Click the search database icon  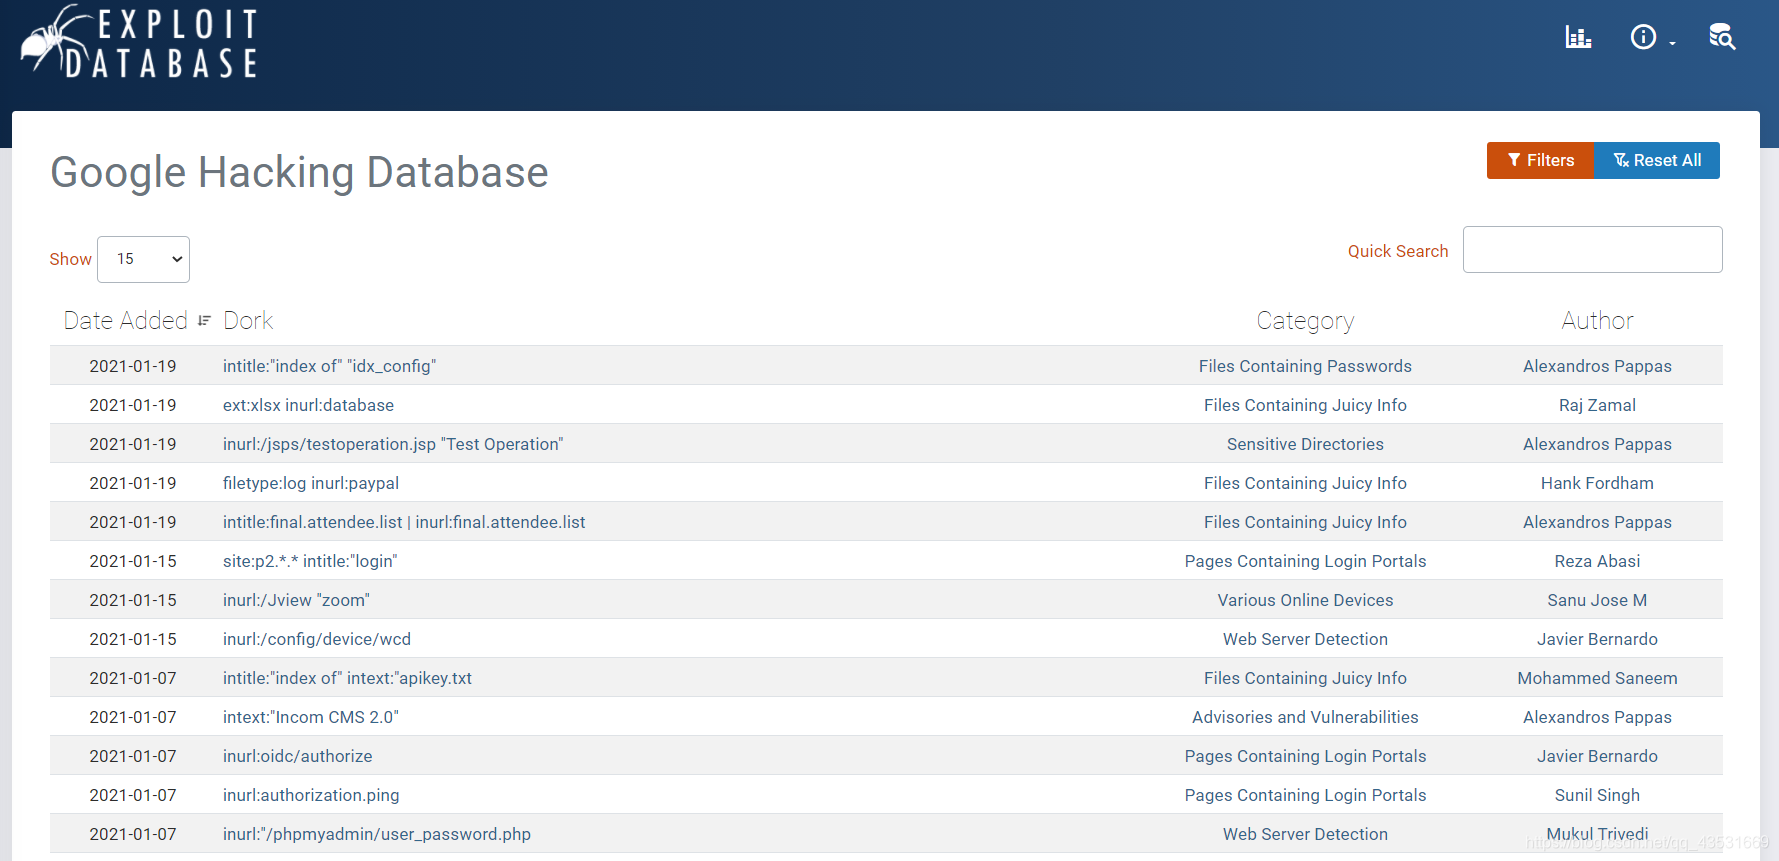pos(1721,38)
